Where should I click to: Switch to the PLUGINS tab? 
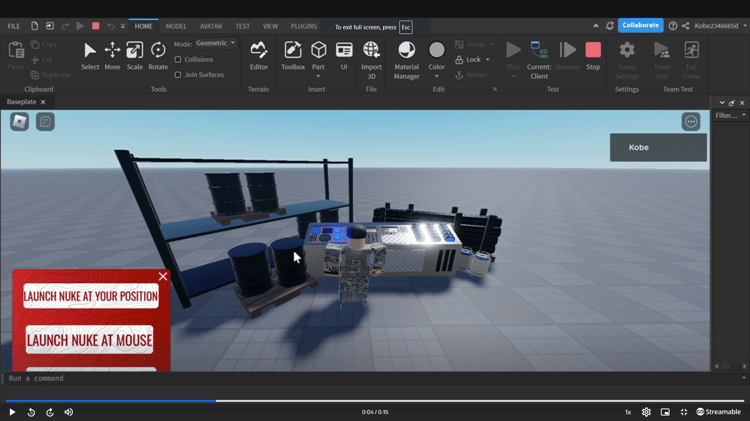(x=304, y=26)
